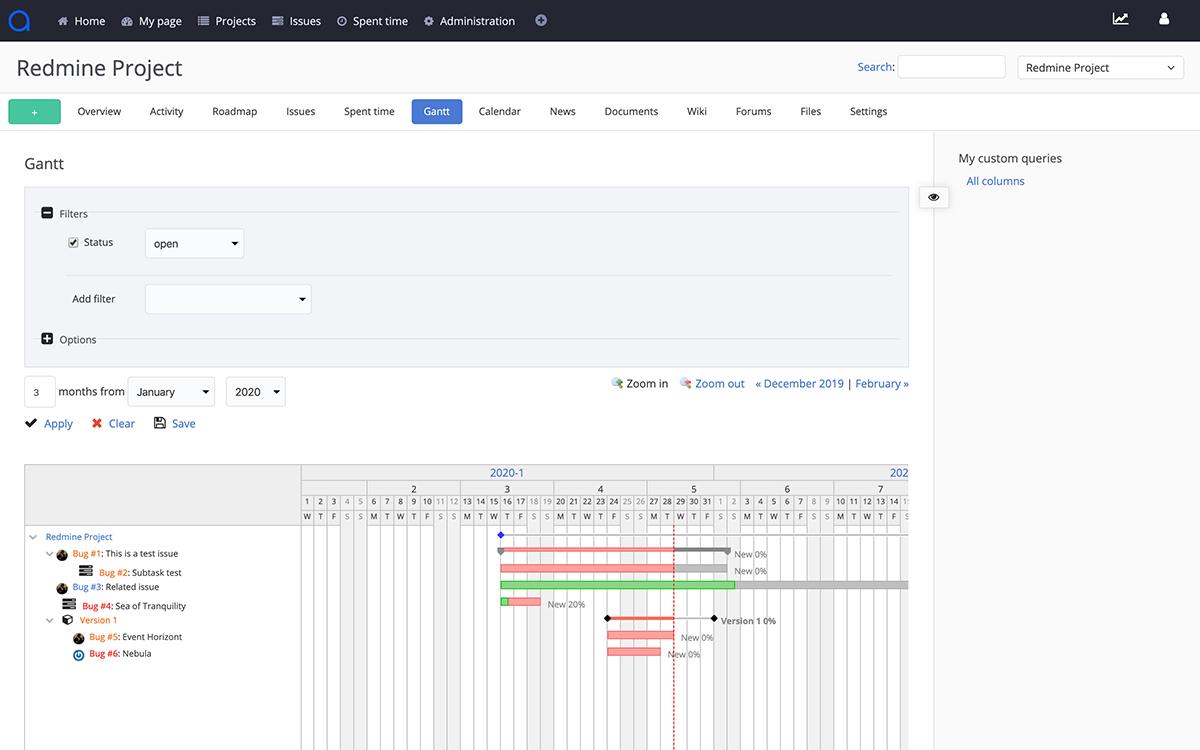The height and width of the screenshot is (750, 1200).
Task: Open Issues in the top menu
Action: (x=297, y=21)
